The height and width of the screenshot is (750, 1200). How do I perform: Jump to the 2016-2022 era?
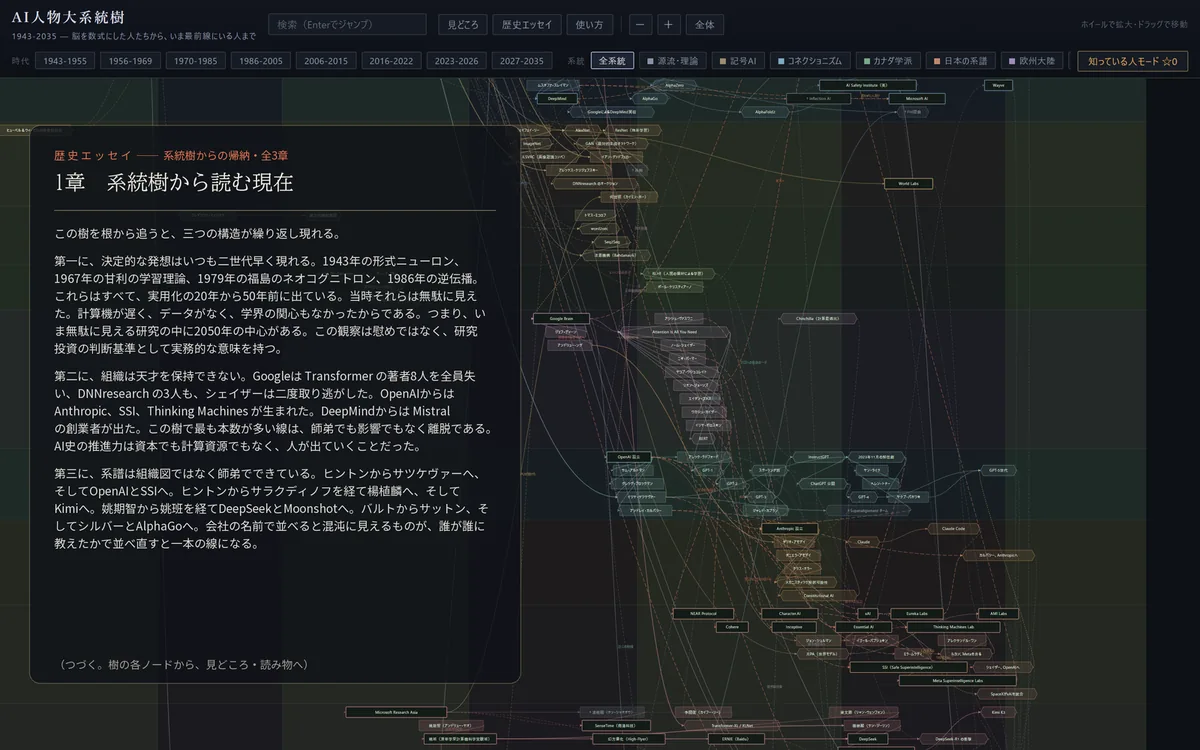point(391,61)
